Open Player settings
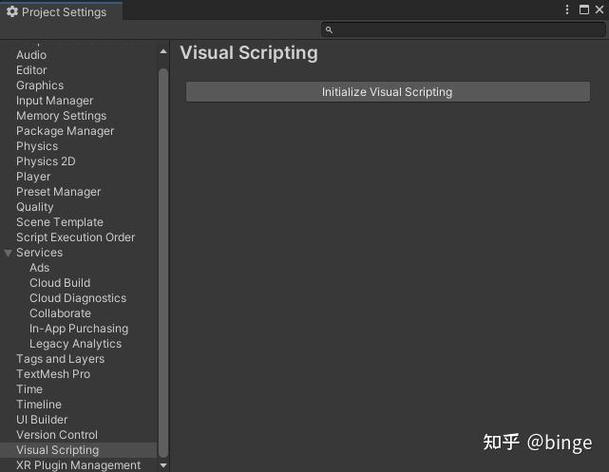609x472 pixels. click(x=33, y=176)
